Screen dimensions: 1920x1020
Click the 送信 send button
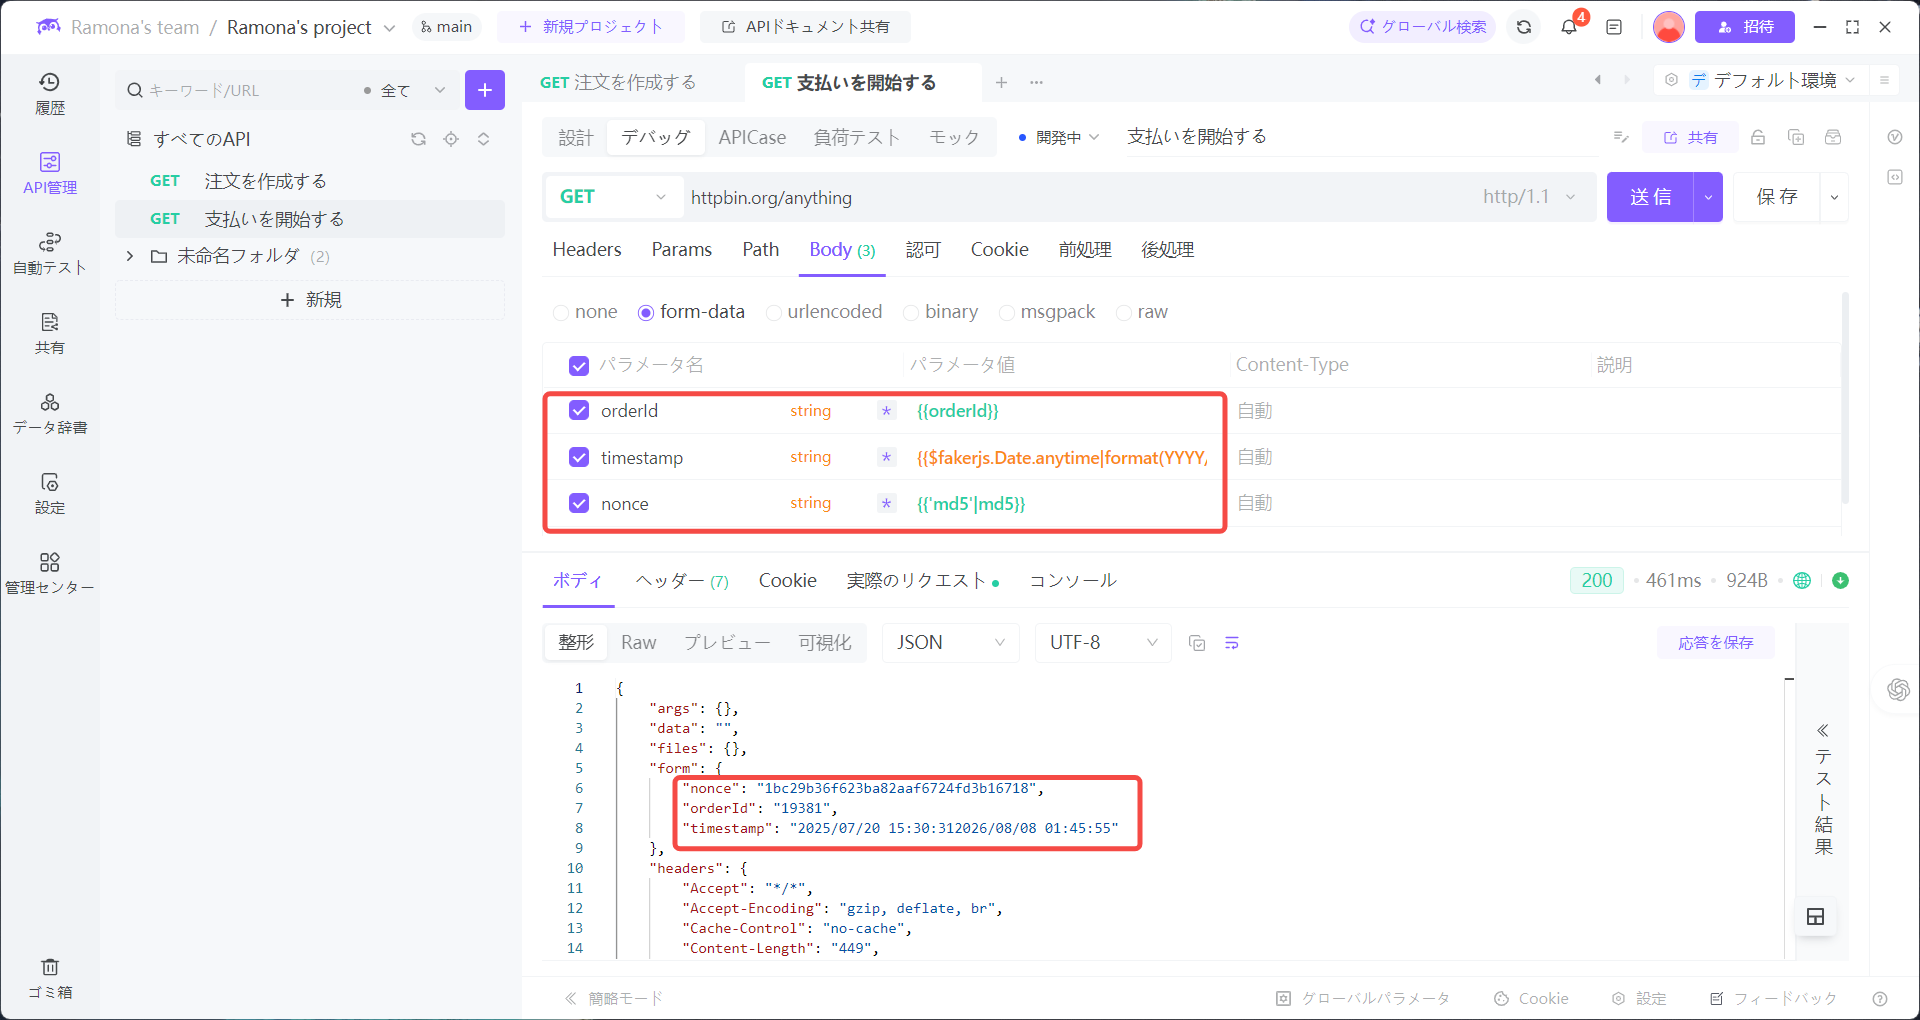[1651, 197]
